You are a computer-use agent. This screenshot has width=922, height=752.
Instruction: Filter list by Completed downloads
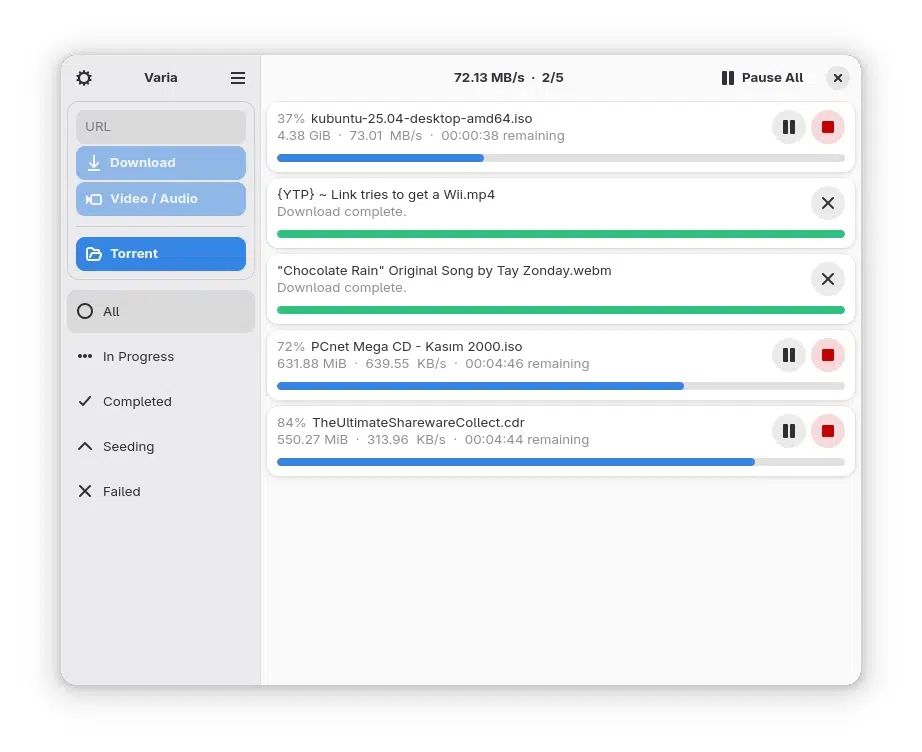pos(161,402)
